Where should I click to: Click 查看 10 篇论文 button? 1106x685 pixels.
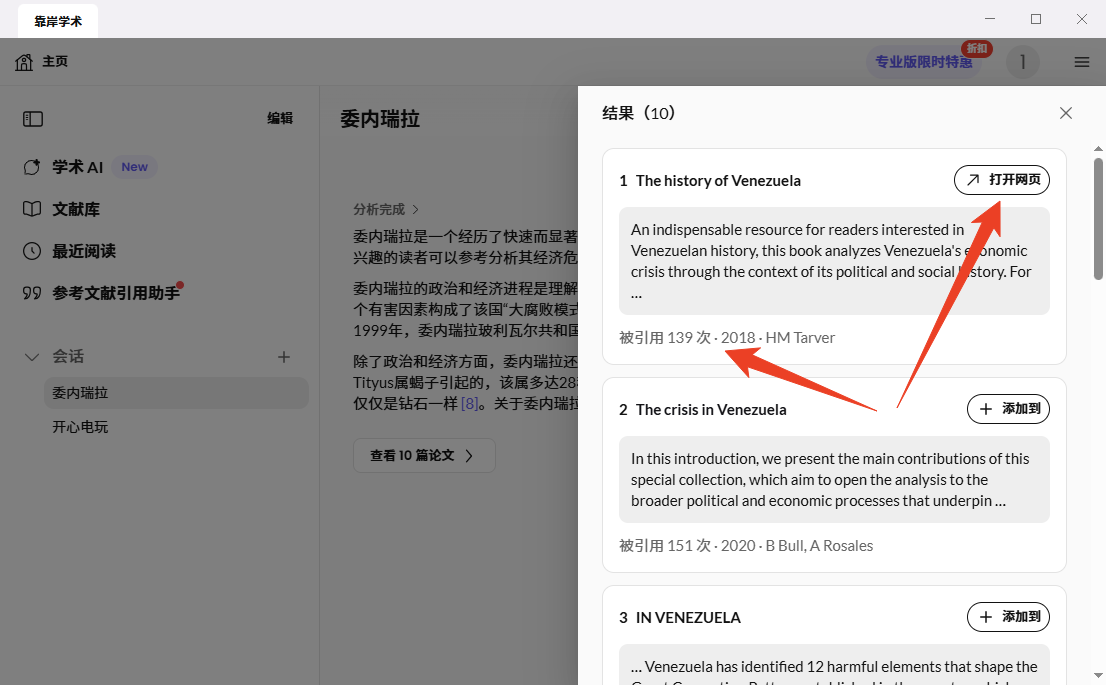pos(423,455)
